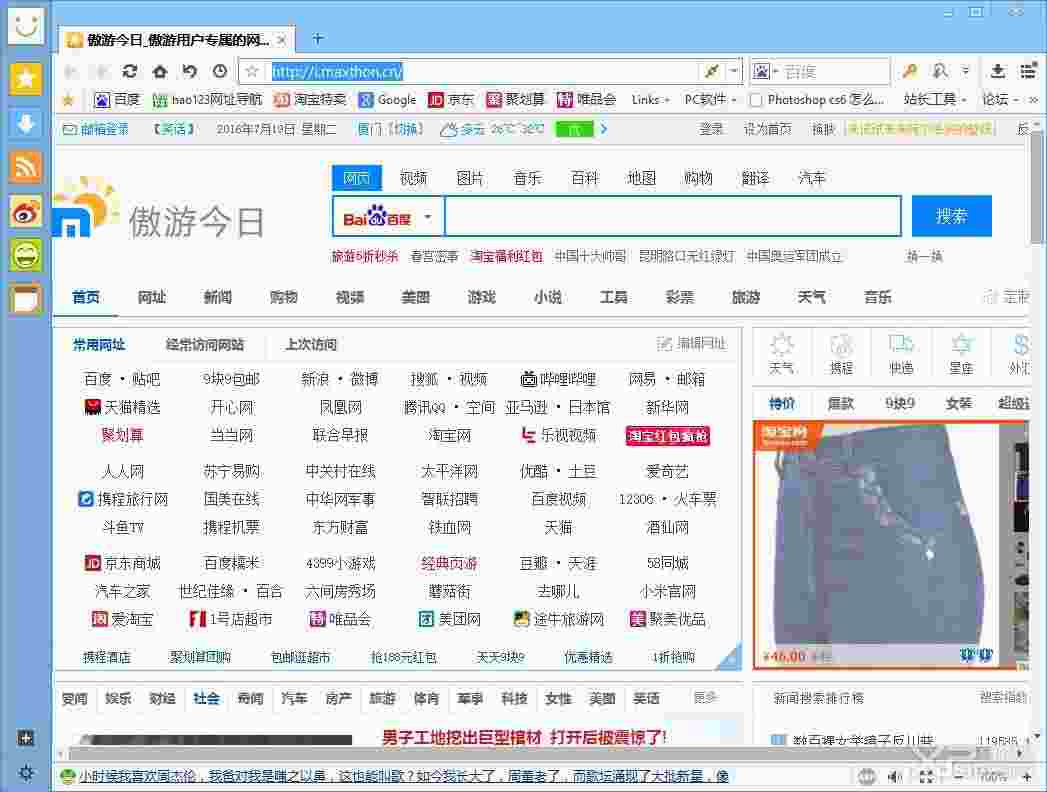The image size is (1047, 792).
Task: Click 邮箱登录 at the top of the page
Action: coord(96,129)
